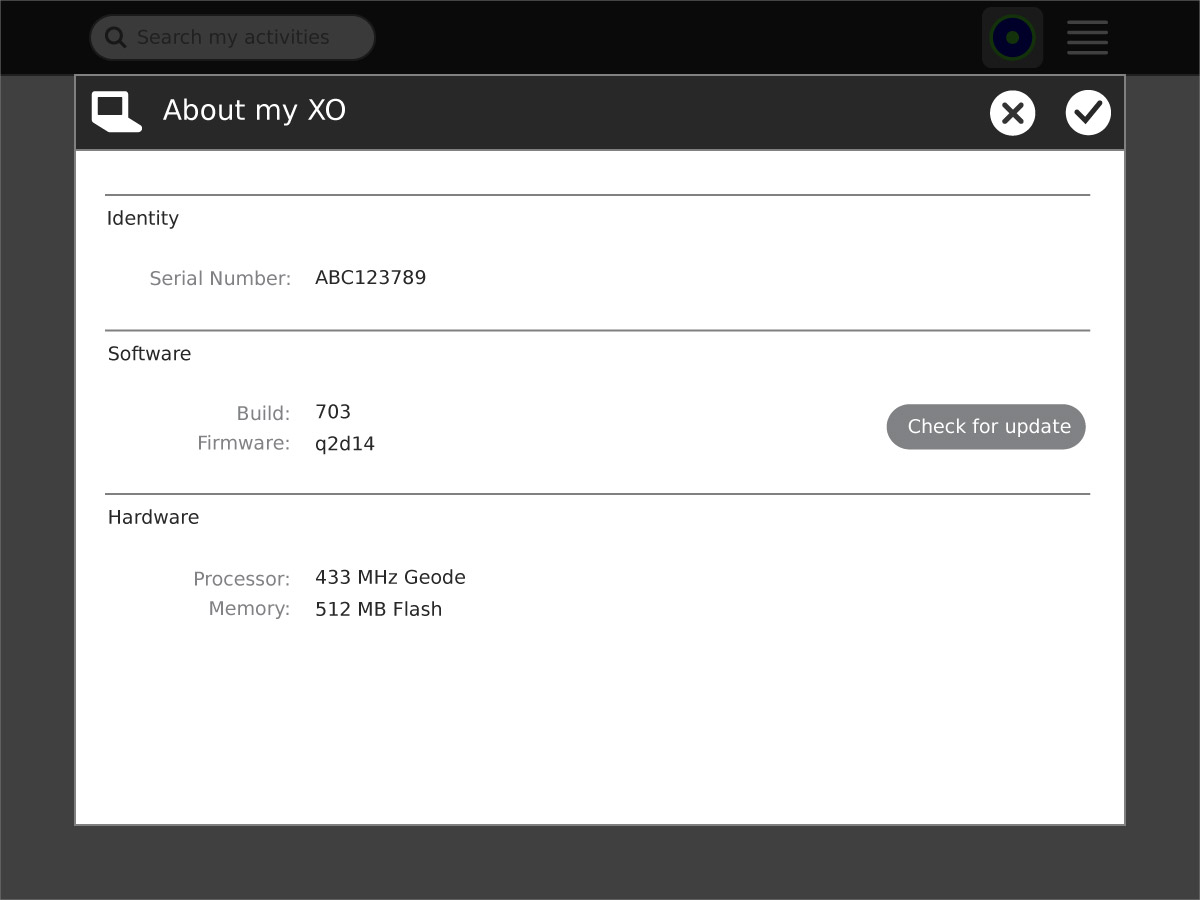Click the Build number 703
Image resolution: width=1200 pixels, height=900 pixels.
(332, 412)
